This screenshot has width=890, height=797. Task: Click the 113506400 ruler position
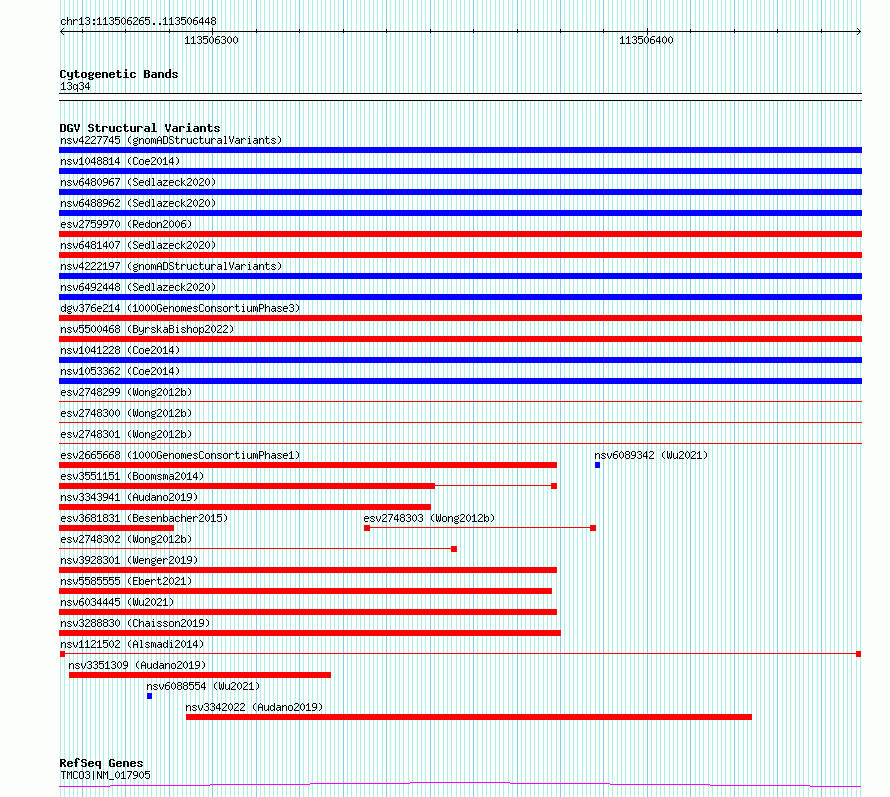click(x=646, y=40)
